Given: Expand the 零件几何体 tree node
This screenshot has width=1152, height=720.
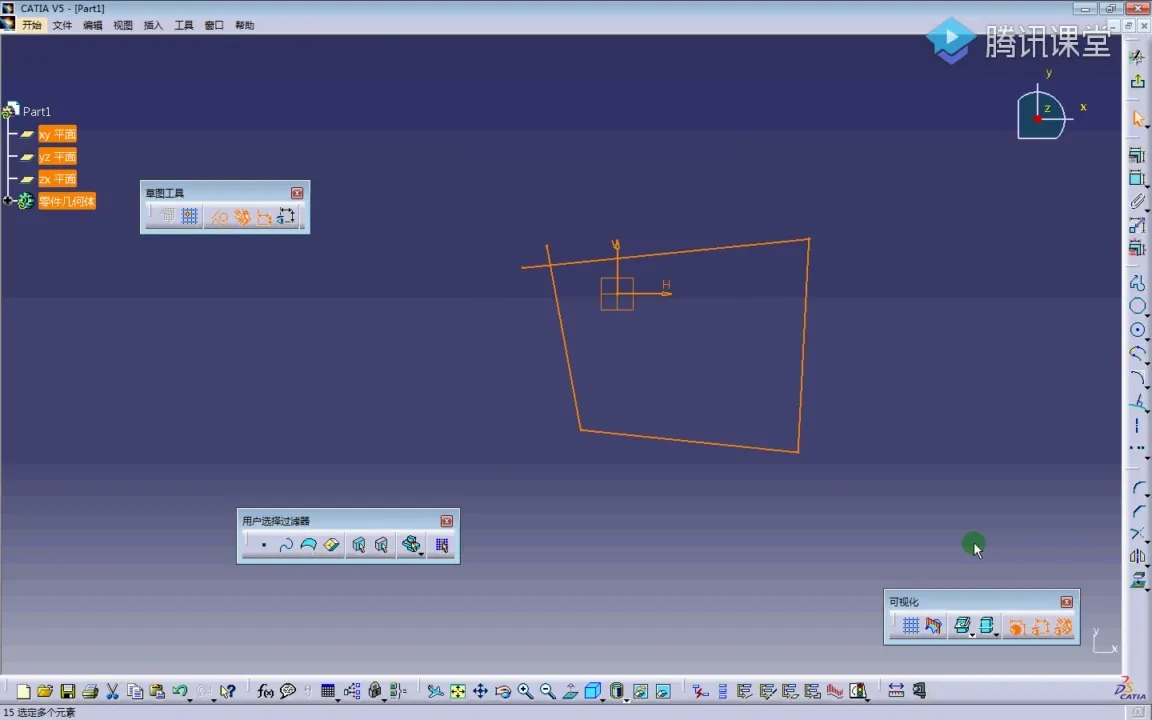Looking at the screenshot, I should [x=8, y=201].
